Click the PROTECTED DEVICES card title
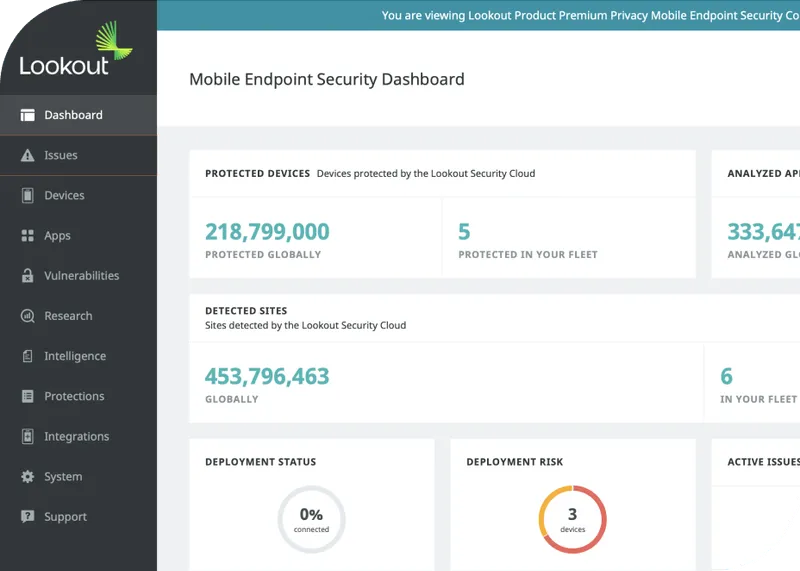Viewport: 800px width, 571px height. (x=258, y=173)
